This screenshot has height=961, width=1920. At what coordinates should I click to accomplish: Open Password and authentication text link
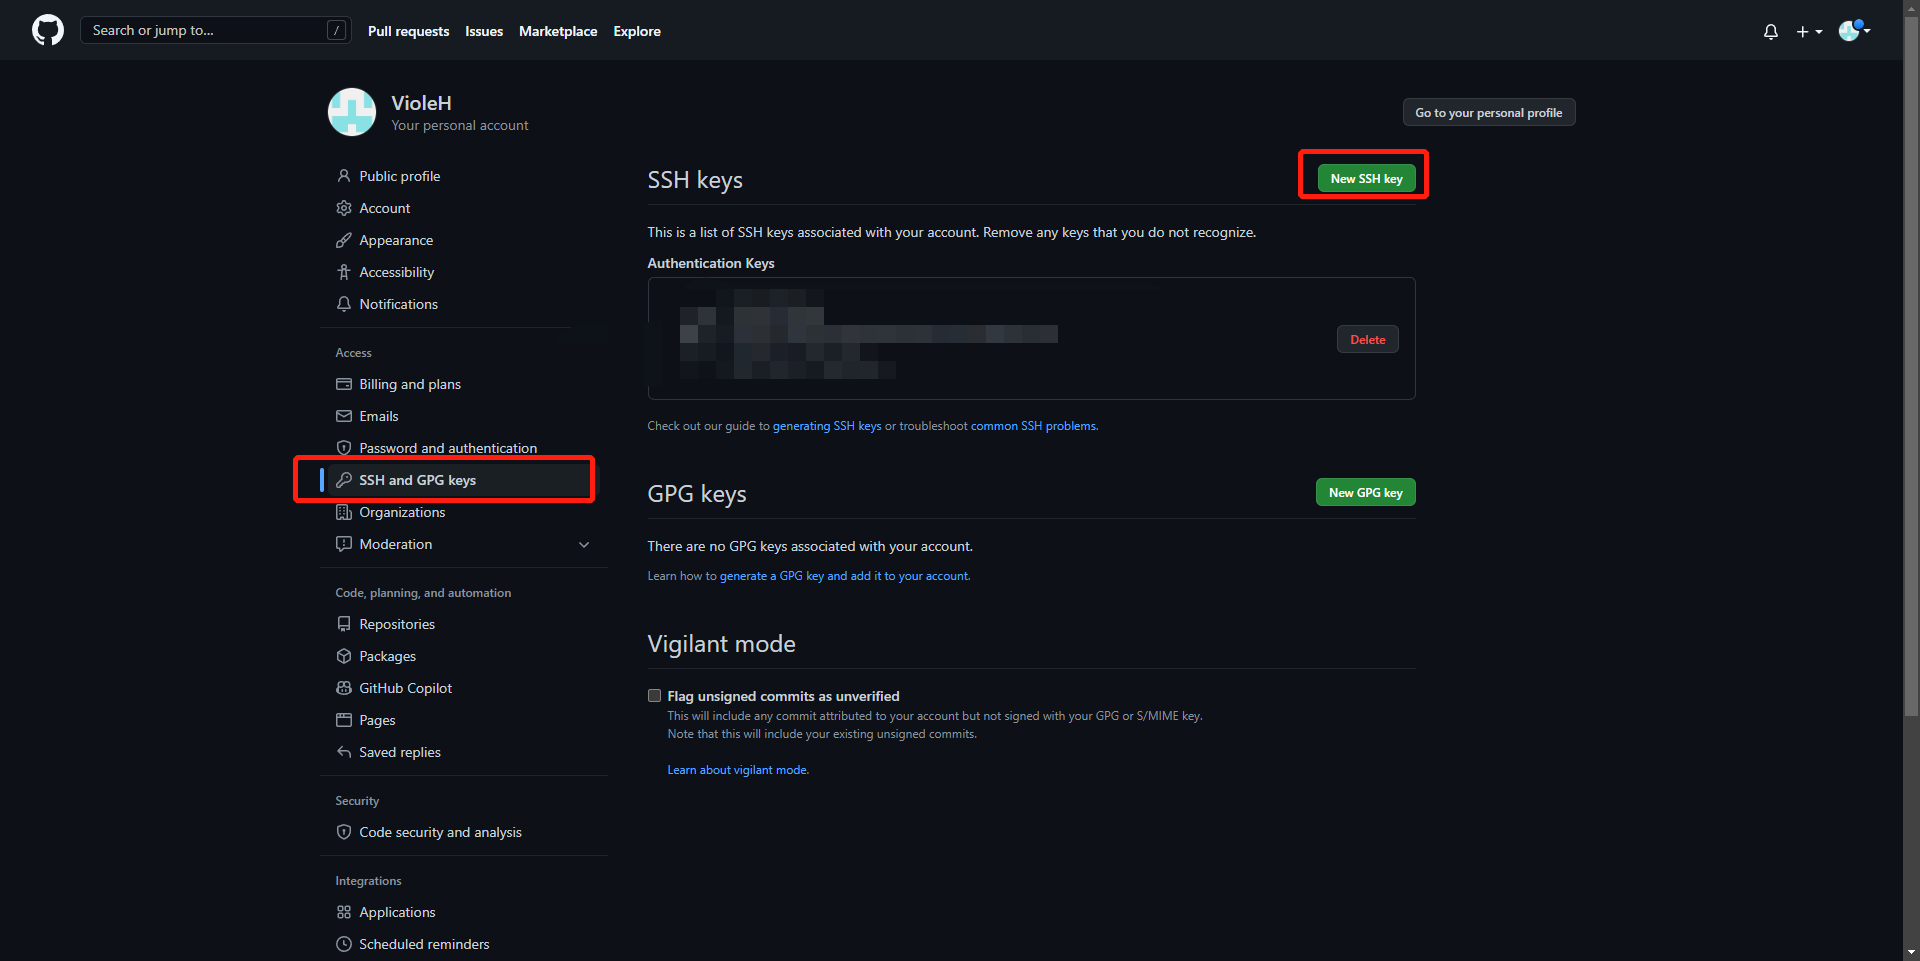pyautogui.click(x=448, y=448)
